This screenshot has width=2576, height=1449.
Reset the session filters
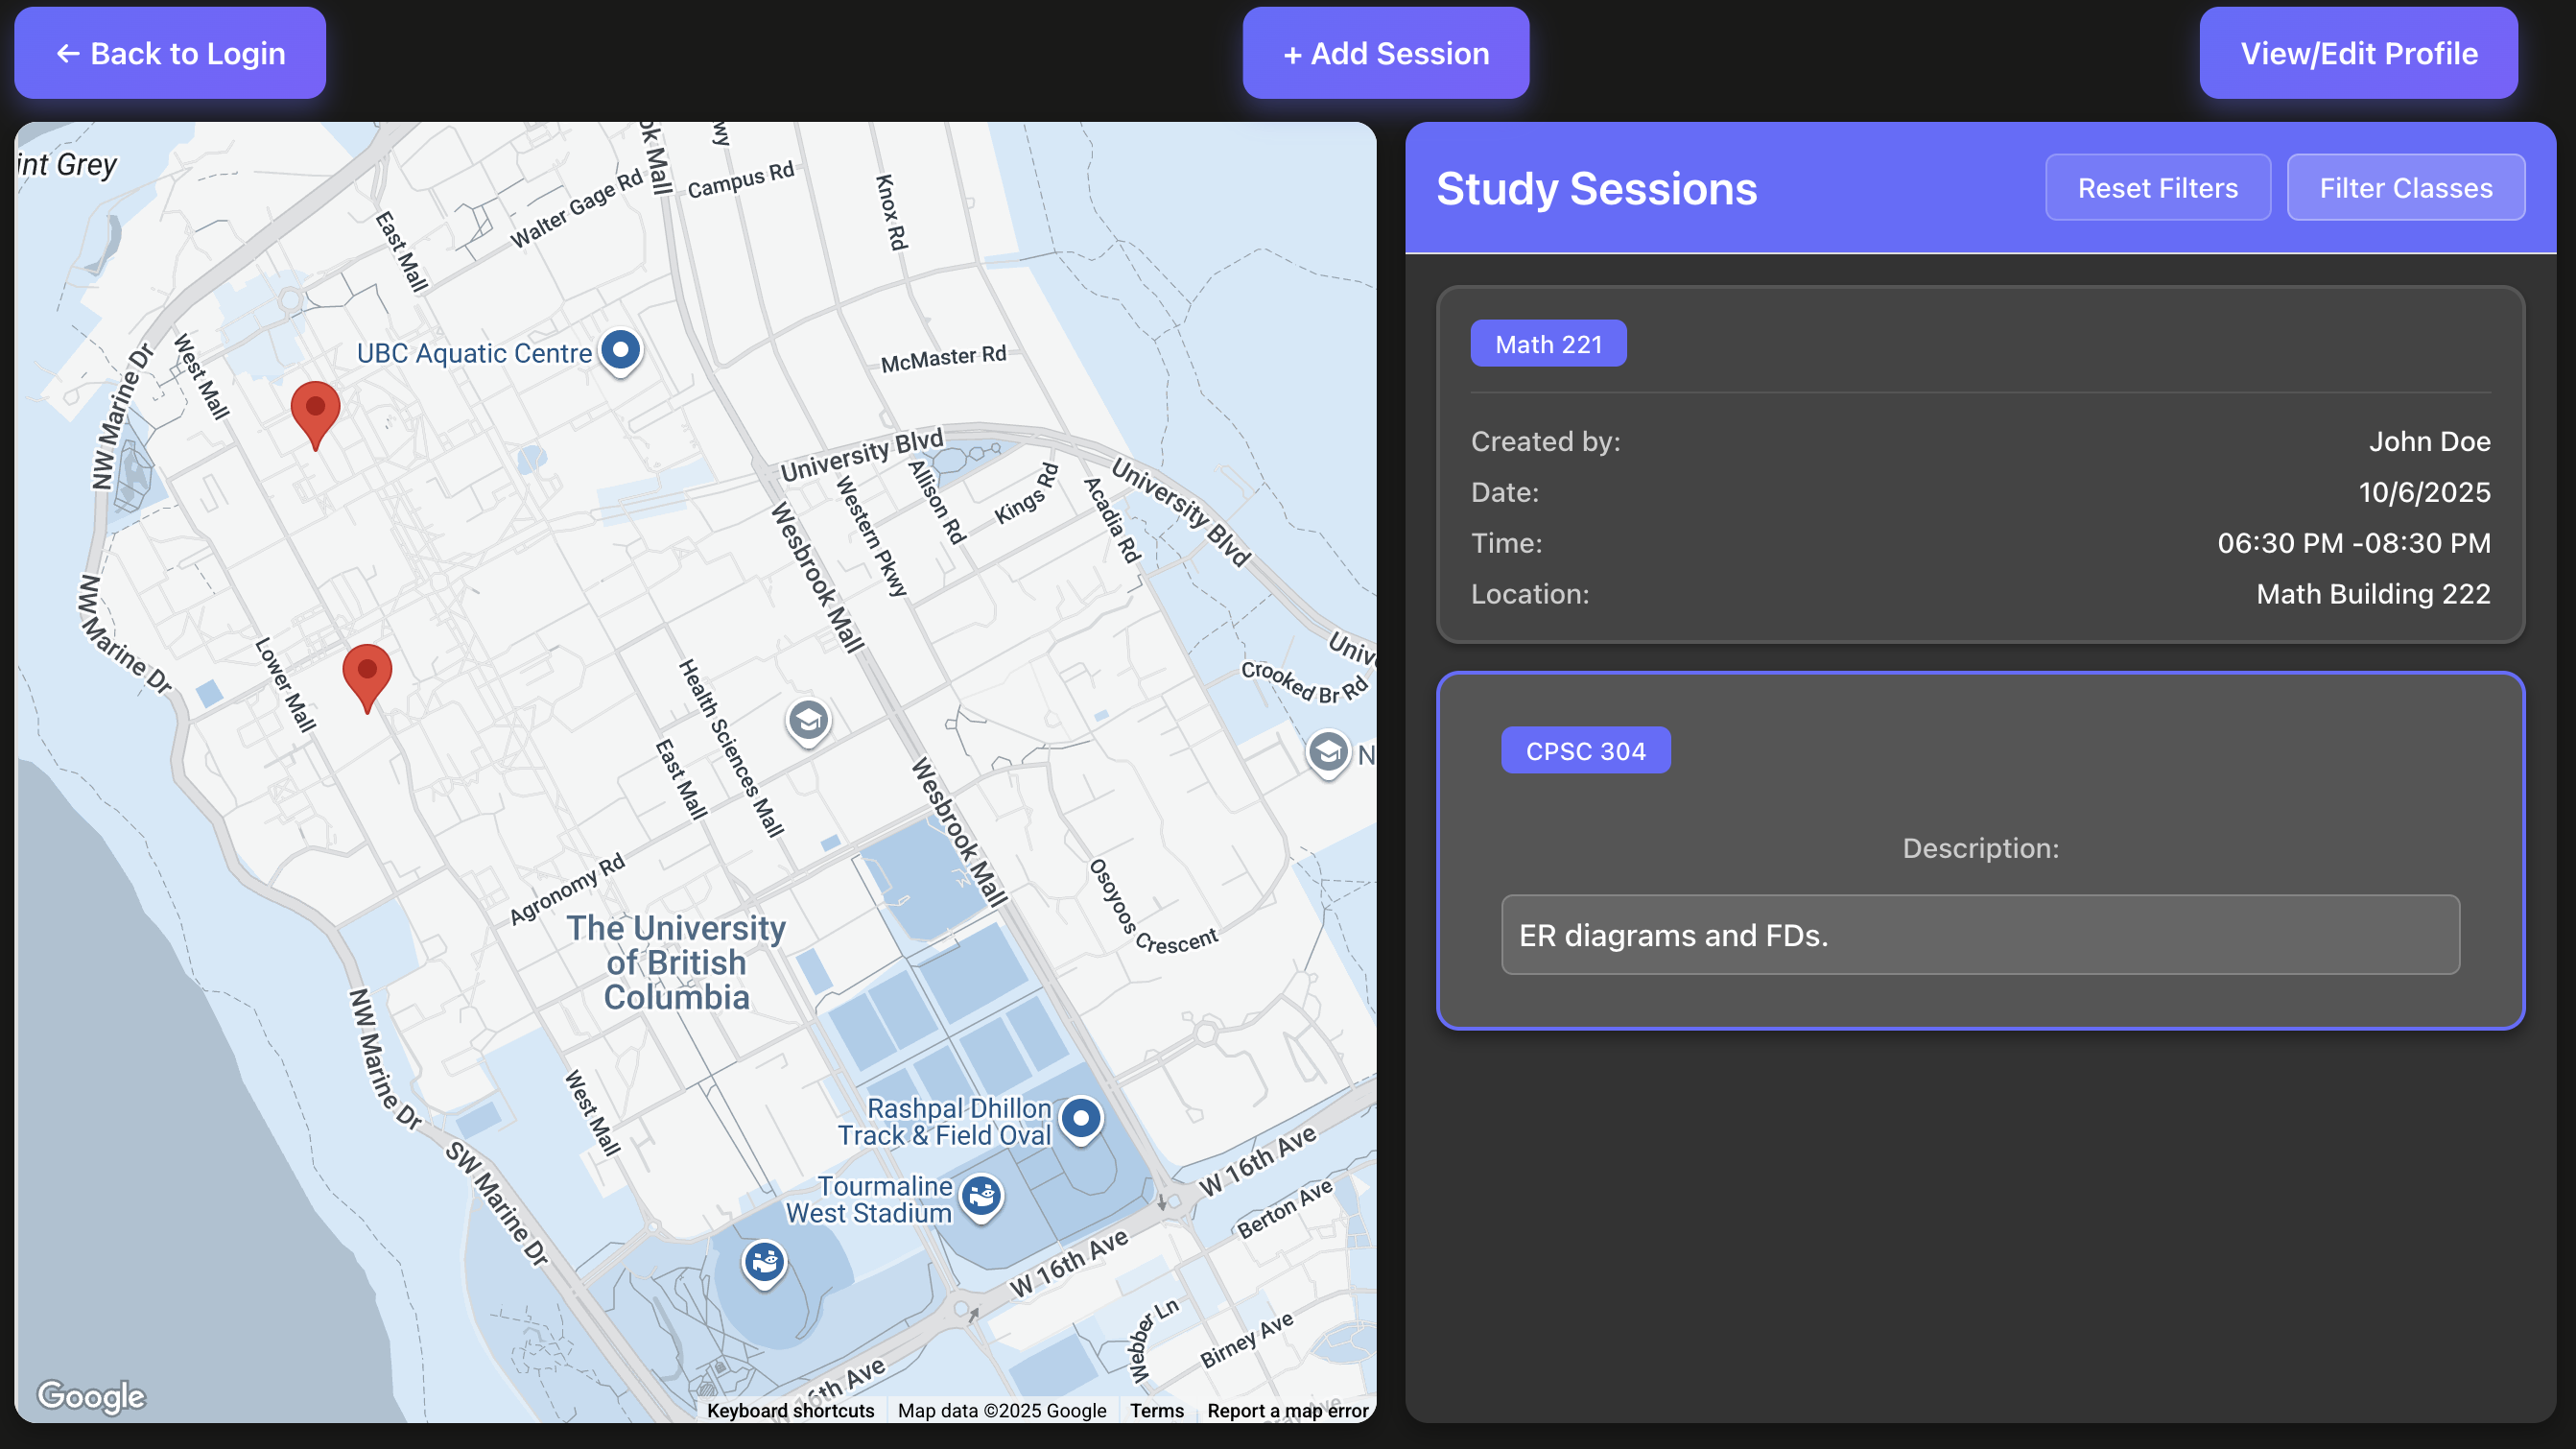coord(2157,188)
